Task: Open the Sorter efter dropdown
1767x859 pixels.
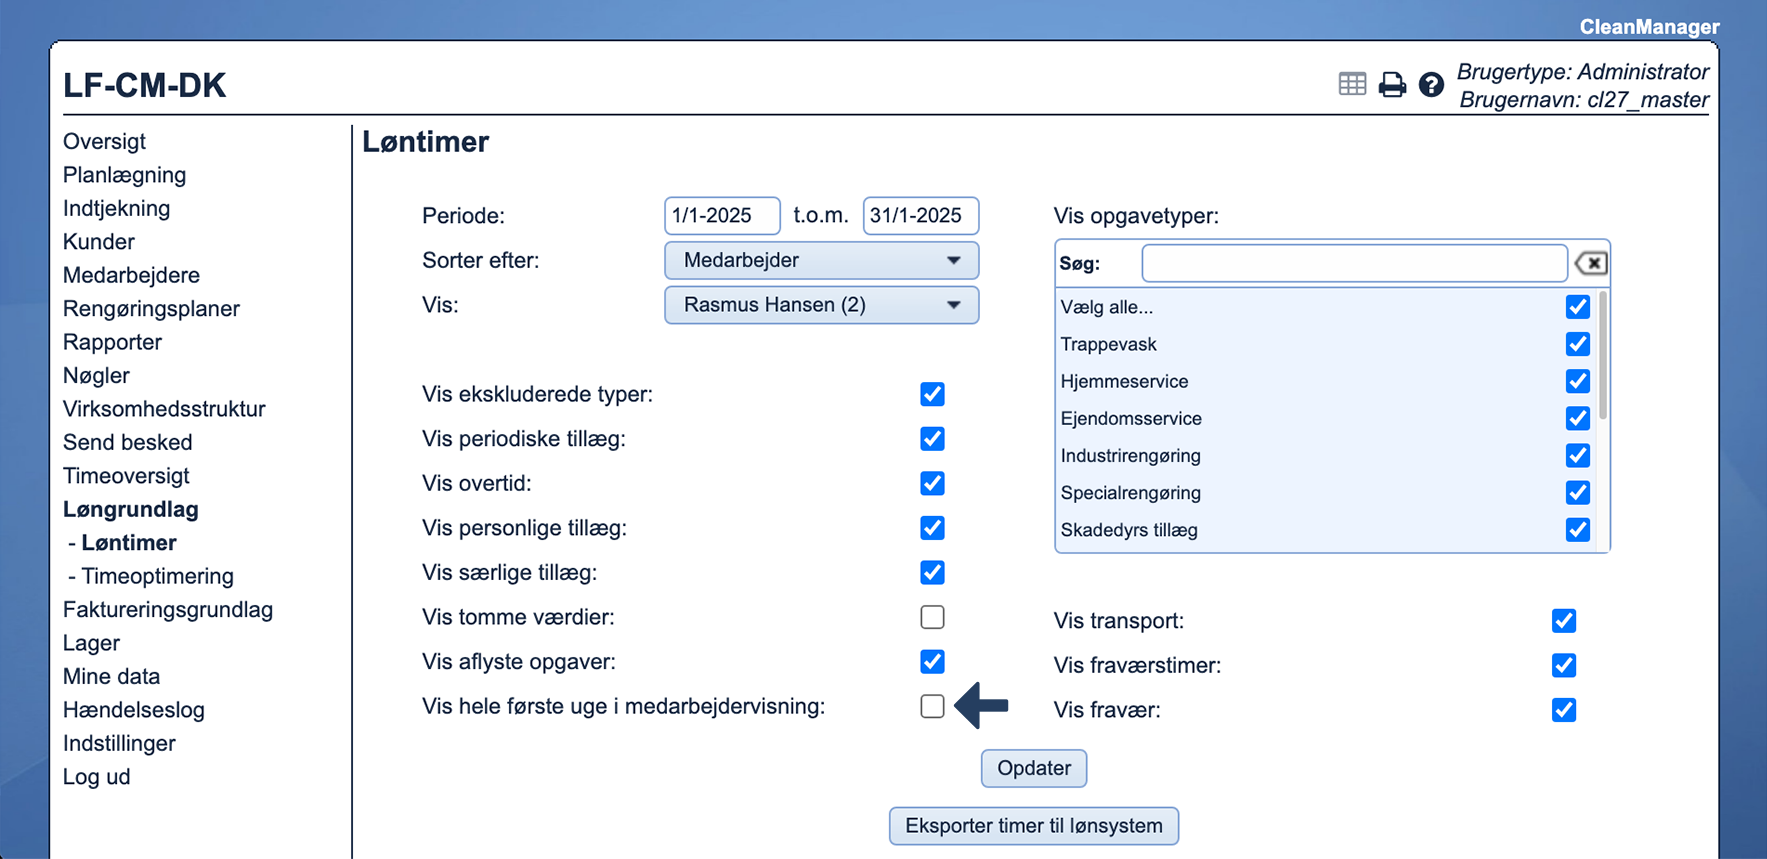Action: click(x=821, y=261)
